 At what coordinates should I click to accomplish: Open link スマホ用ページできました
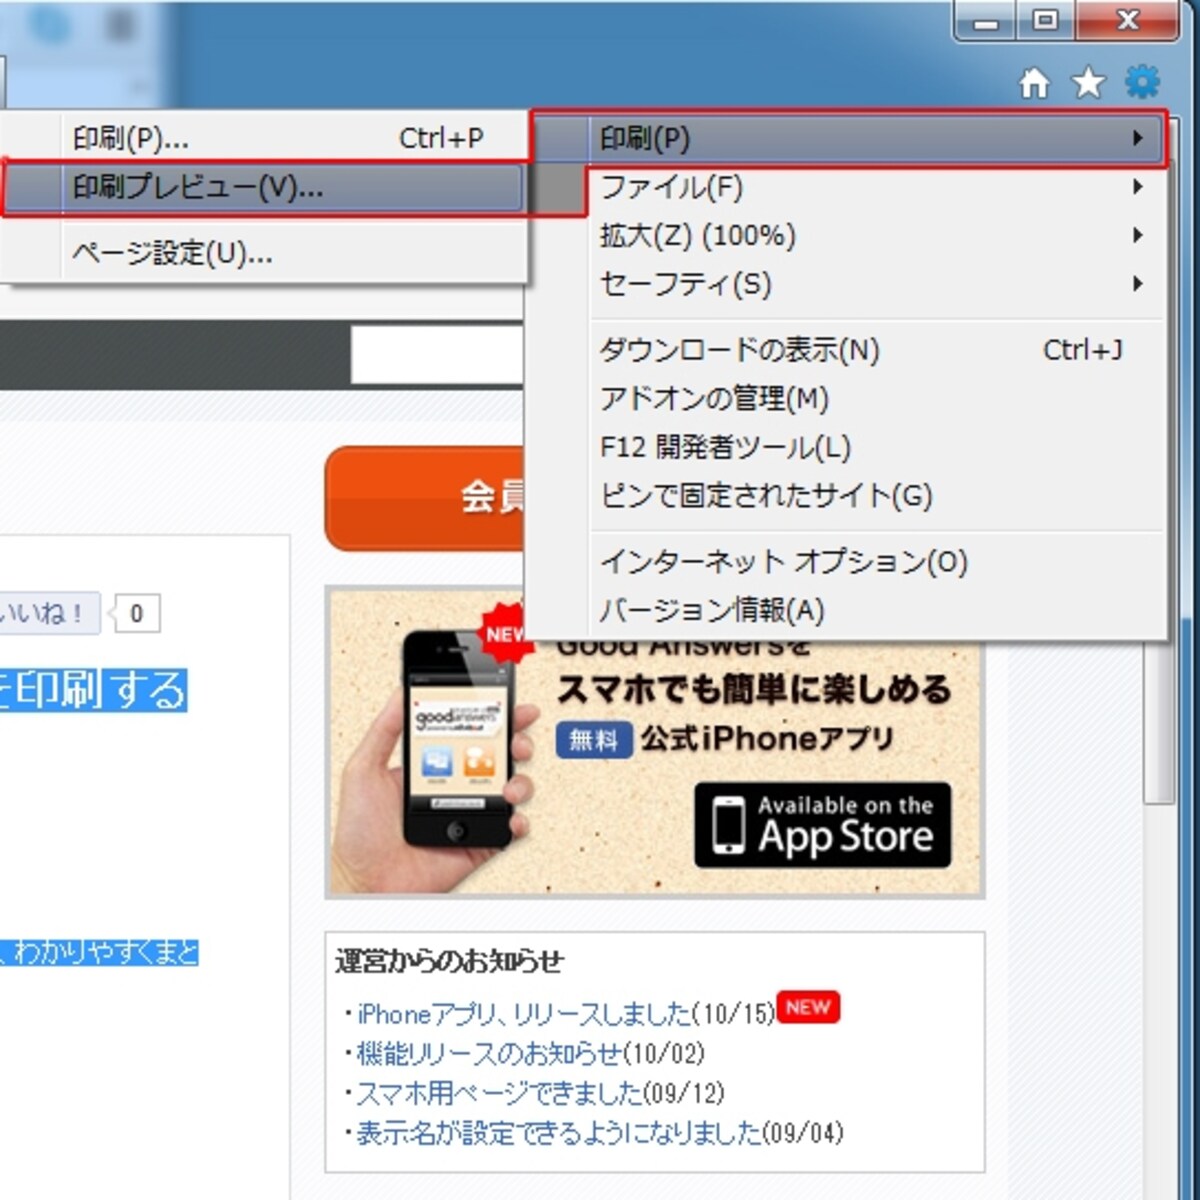[500, 1092]
